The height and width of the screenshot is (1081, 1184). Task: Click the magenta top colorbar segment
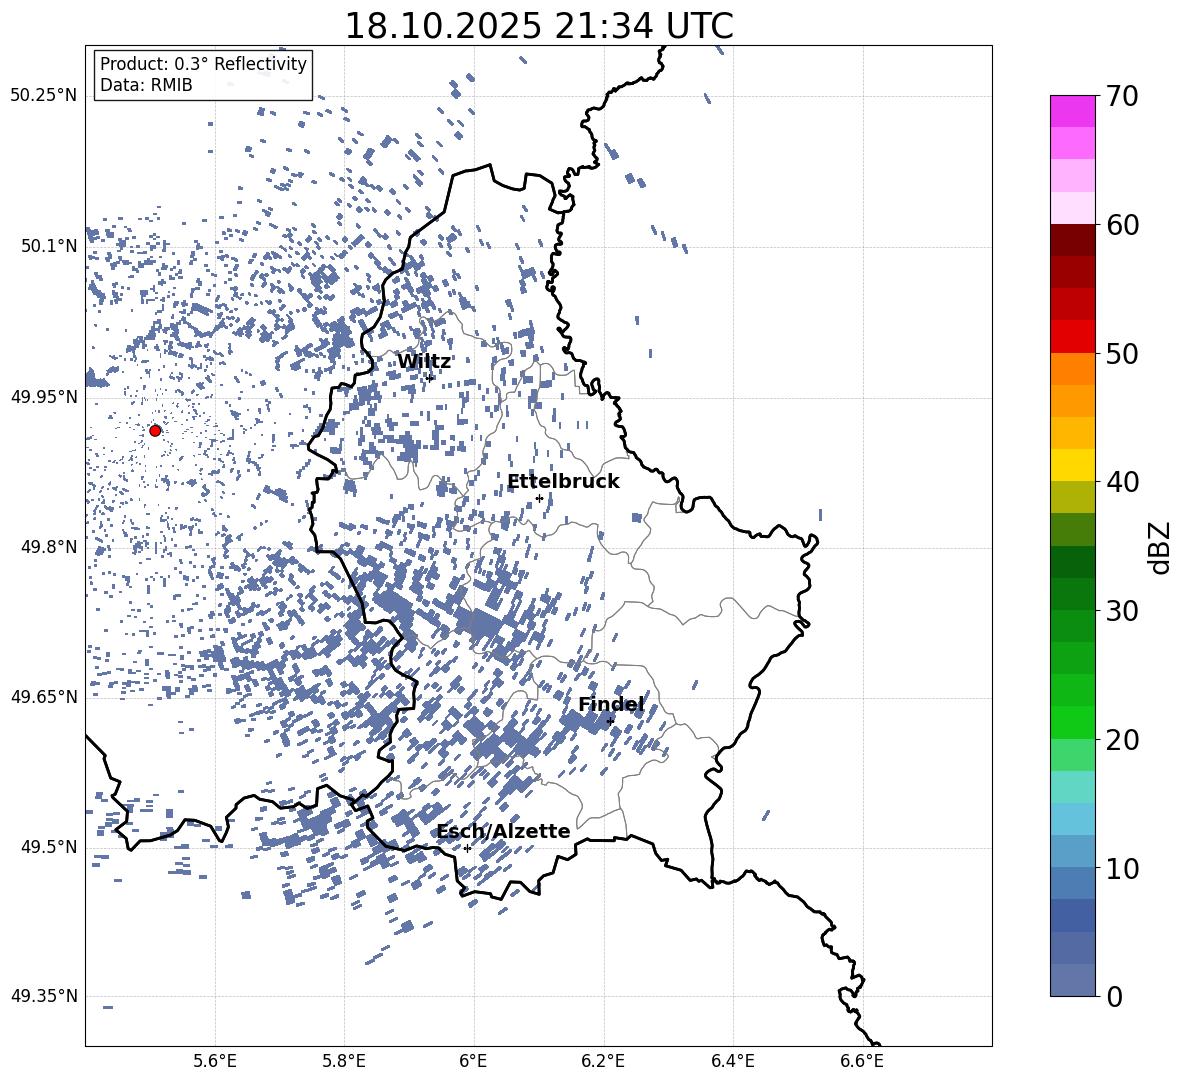pos(1072,112)
